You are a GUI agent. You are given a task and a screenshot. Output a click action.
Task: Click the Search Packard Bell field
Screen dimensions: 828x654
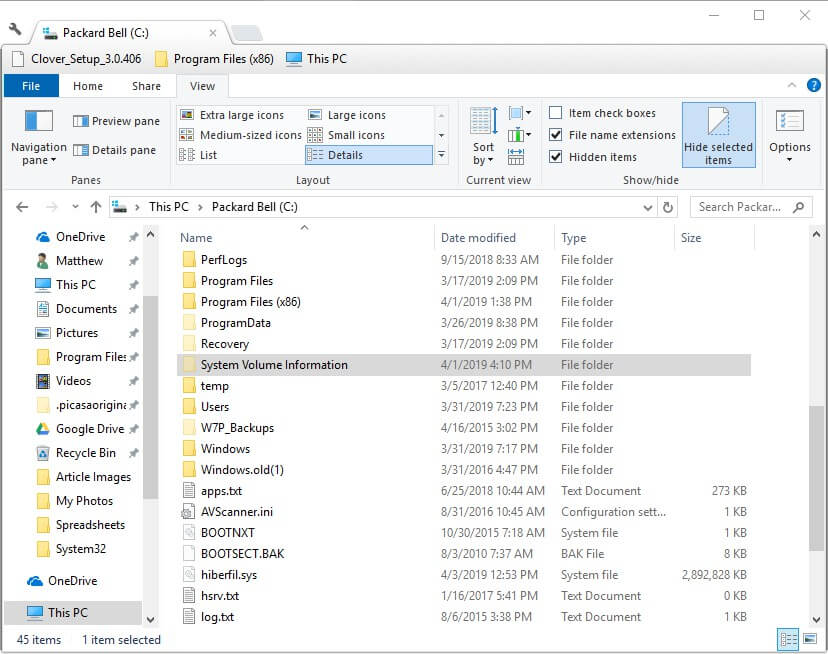point(750,207)
